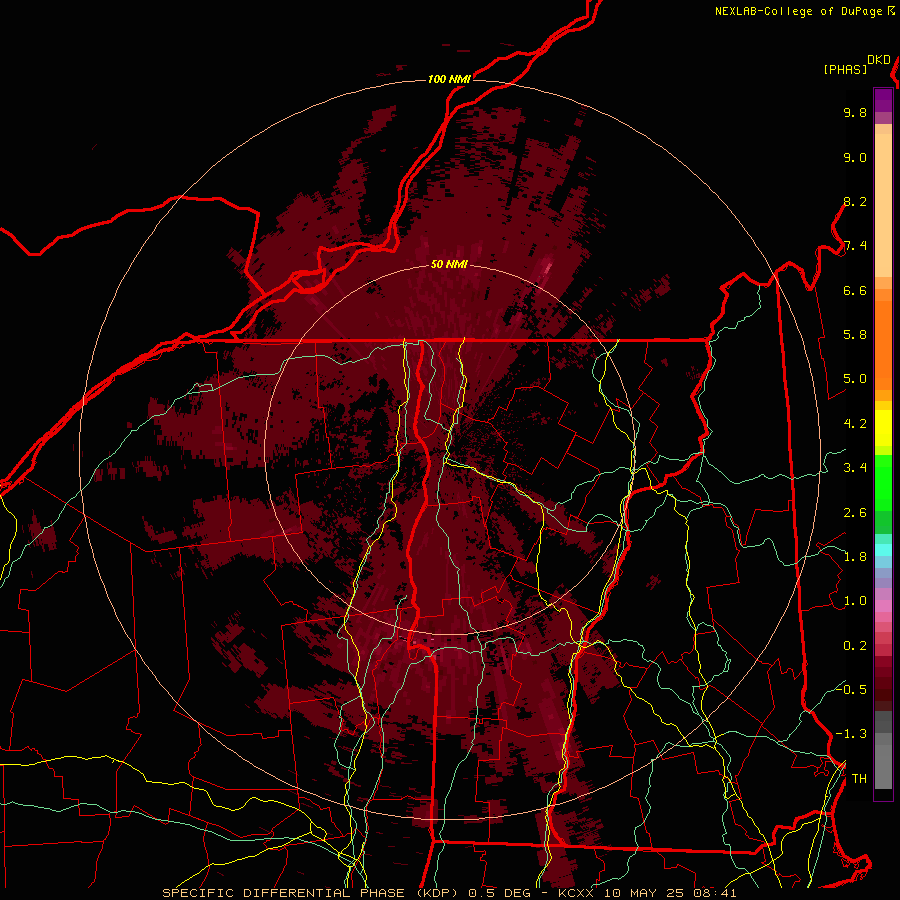Click the NEXLAB-College of DuPage label
Viewport: 900px width, 900px height.
point(800,11)
